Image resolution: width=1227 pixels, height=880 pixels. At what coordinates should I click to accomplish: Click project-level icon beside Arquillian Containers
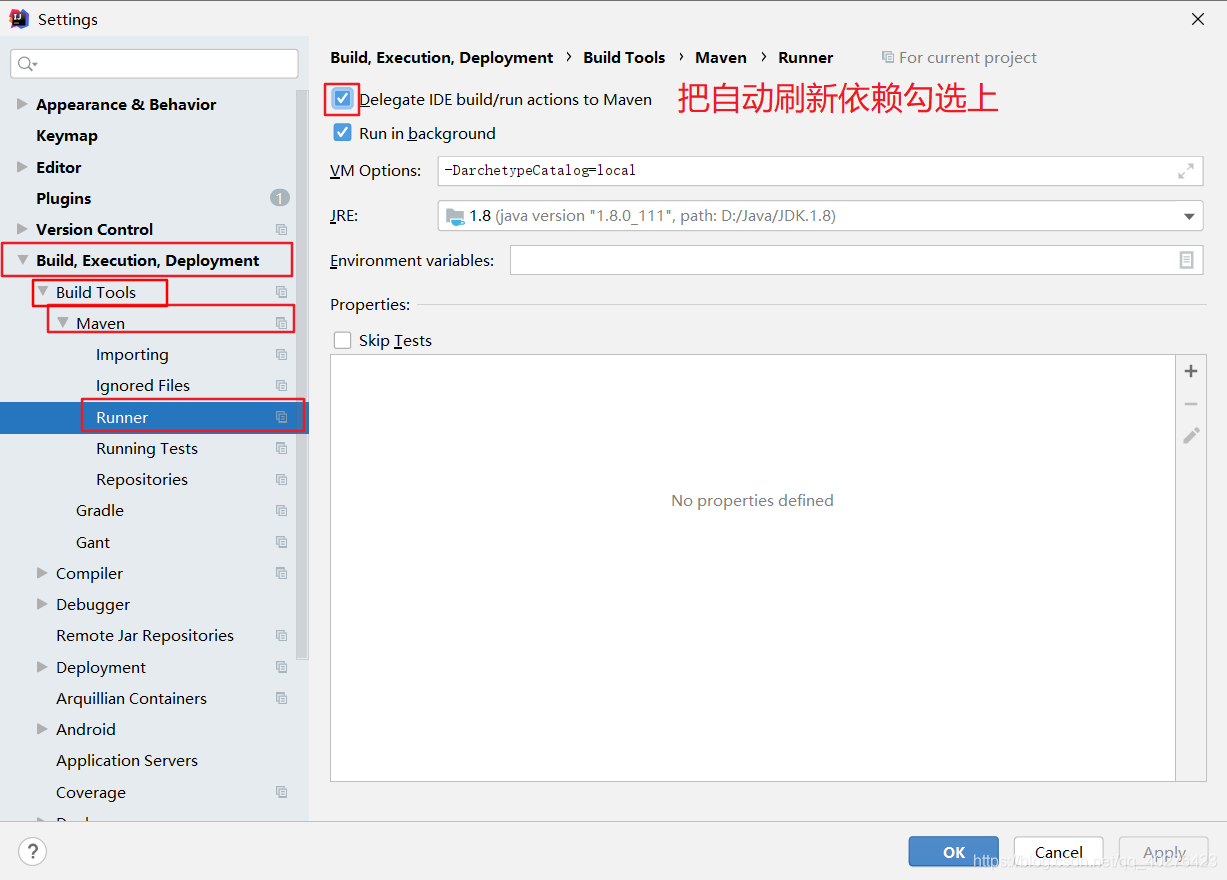281,699
